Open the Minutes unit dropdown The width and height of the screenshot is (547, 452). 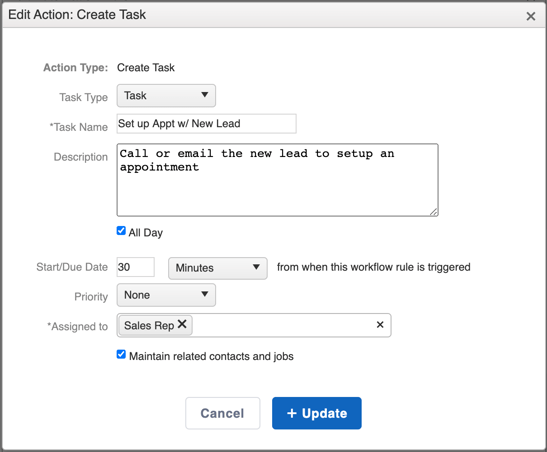(218, 268)
